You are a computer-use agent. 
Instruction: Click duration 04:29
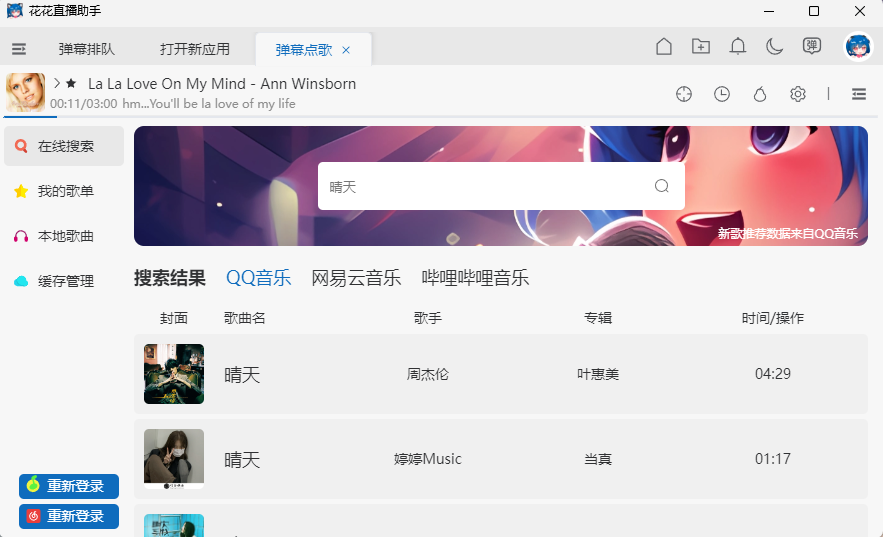(x=773, y=374)
